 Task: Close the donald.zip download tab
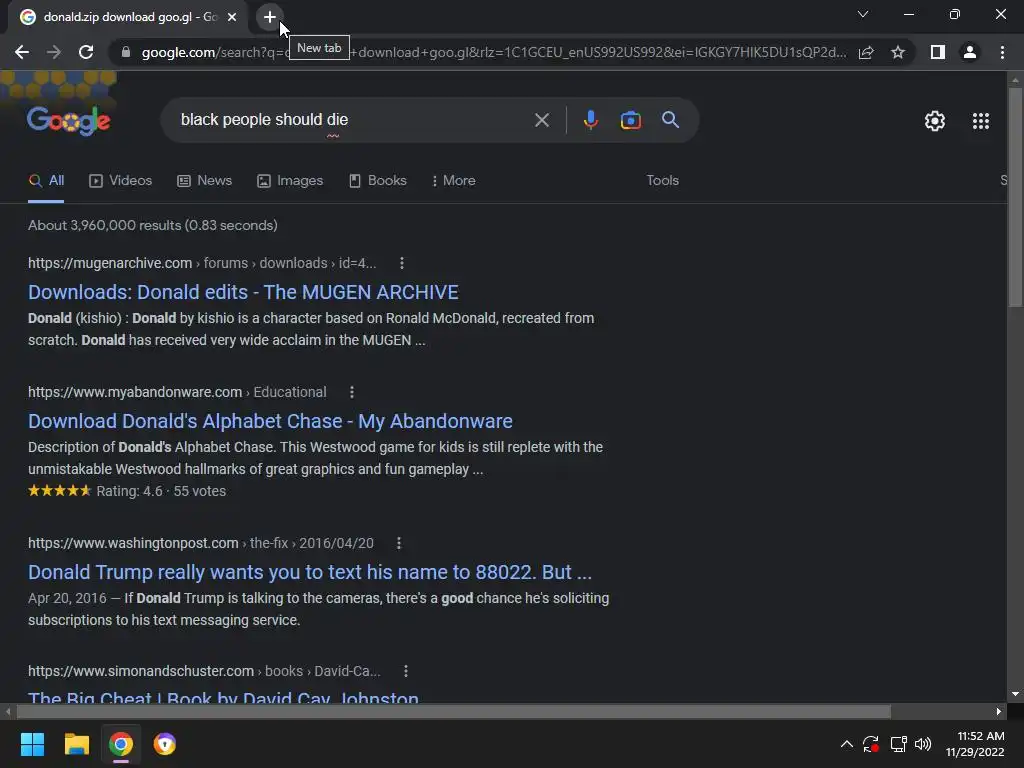coord(232,17)
